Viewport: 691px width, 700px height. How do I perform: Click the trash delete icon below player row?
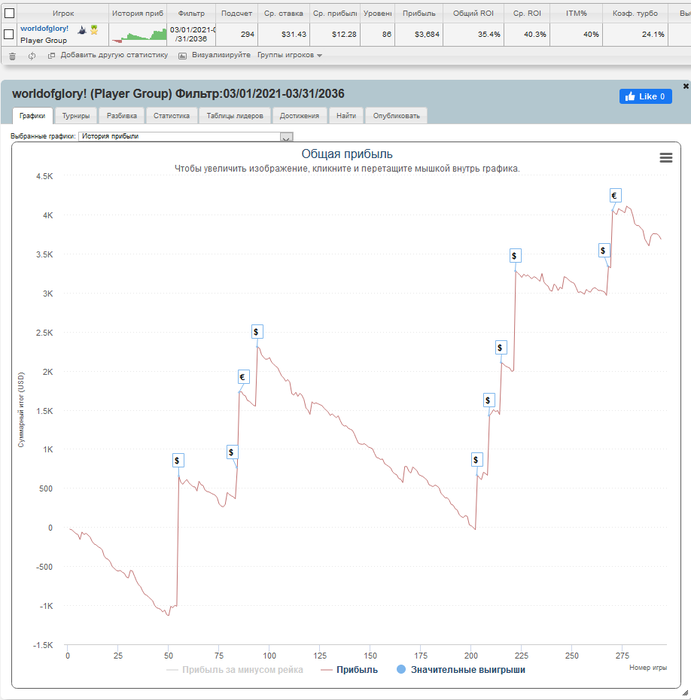12,56
